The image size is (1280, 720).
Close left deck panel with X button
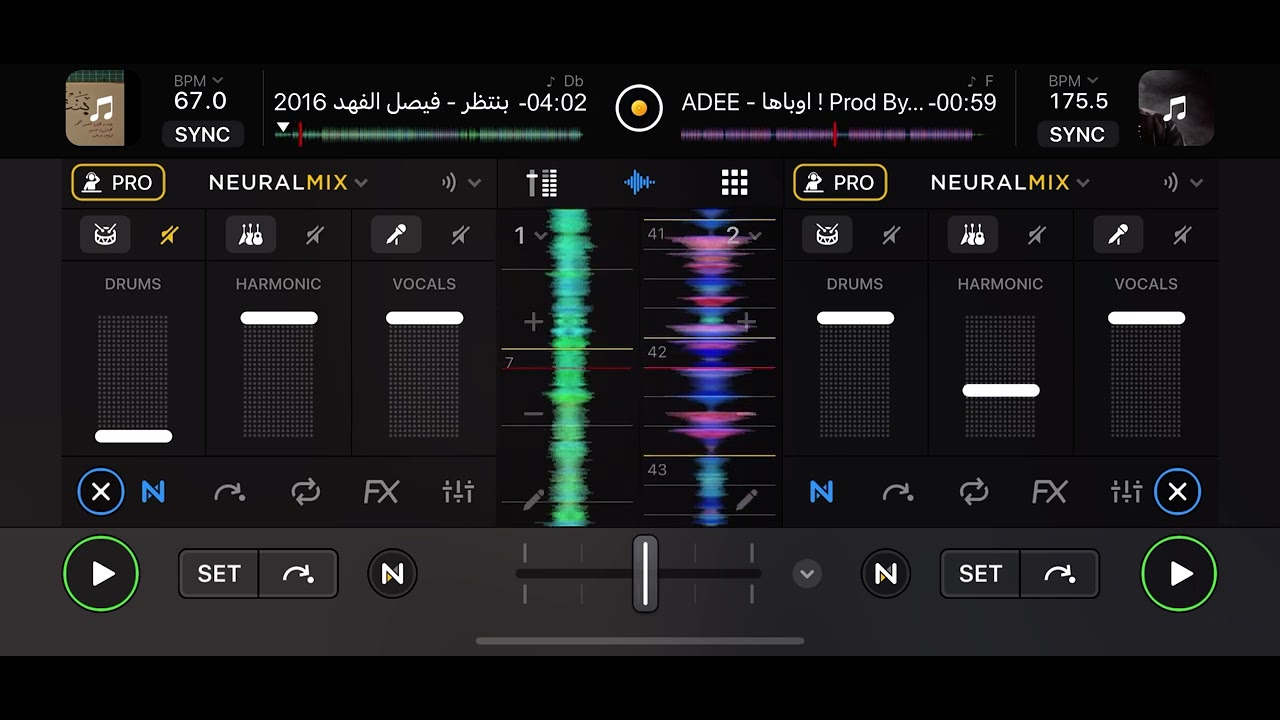tap(101, 491)
